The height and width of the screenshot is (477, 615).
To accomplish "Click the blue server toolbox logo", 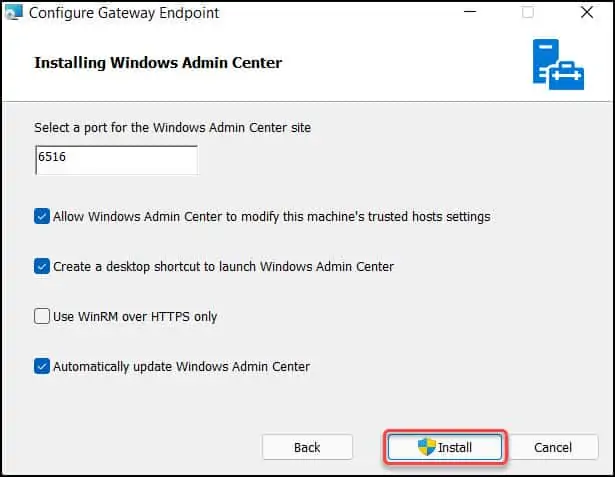I will (x=558, y=64).
